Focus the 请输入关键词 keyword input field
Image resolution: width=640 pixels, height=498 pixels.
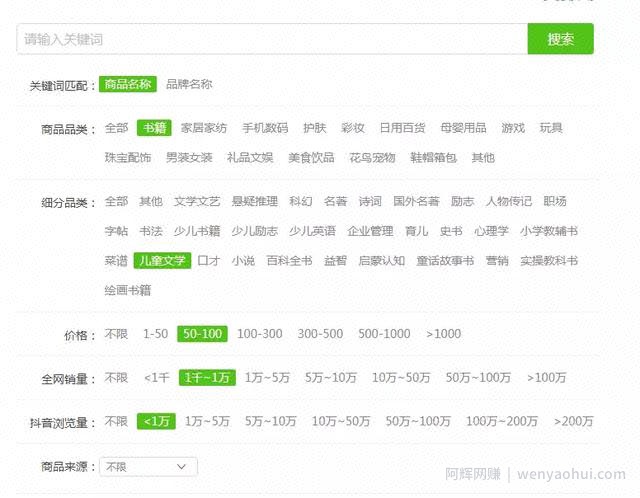coord(272,39)
